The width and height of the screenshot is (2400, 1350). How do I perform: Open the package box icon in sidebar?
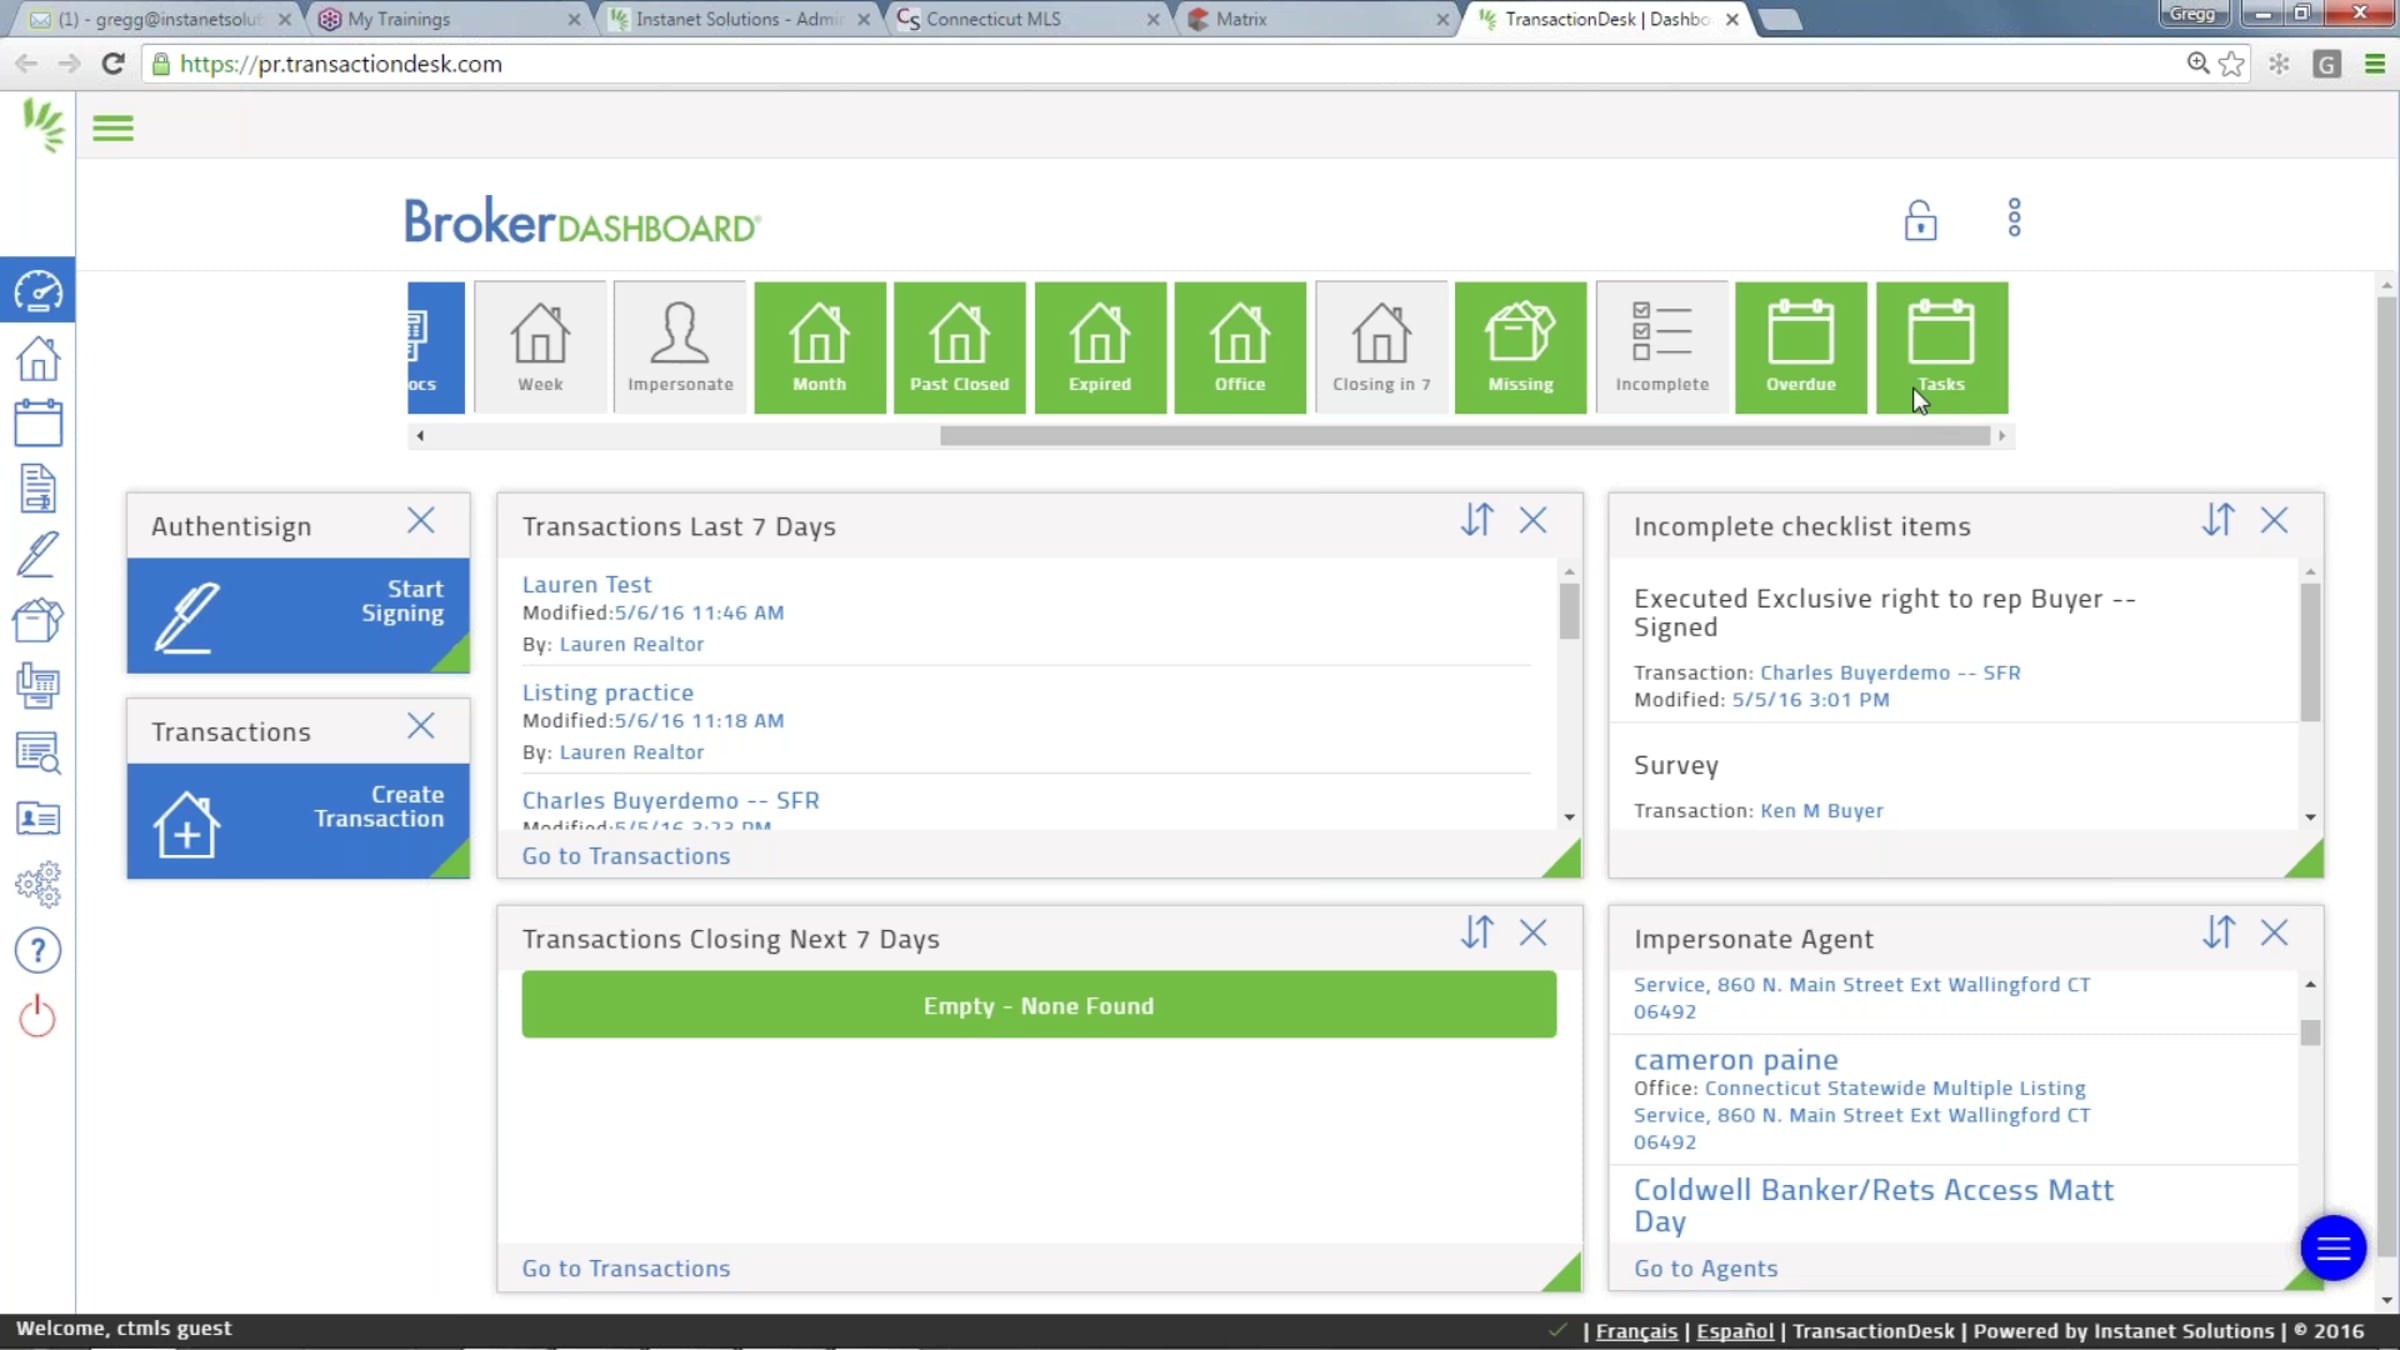(38, 620)
